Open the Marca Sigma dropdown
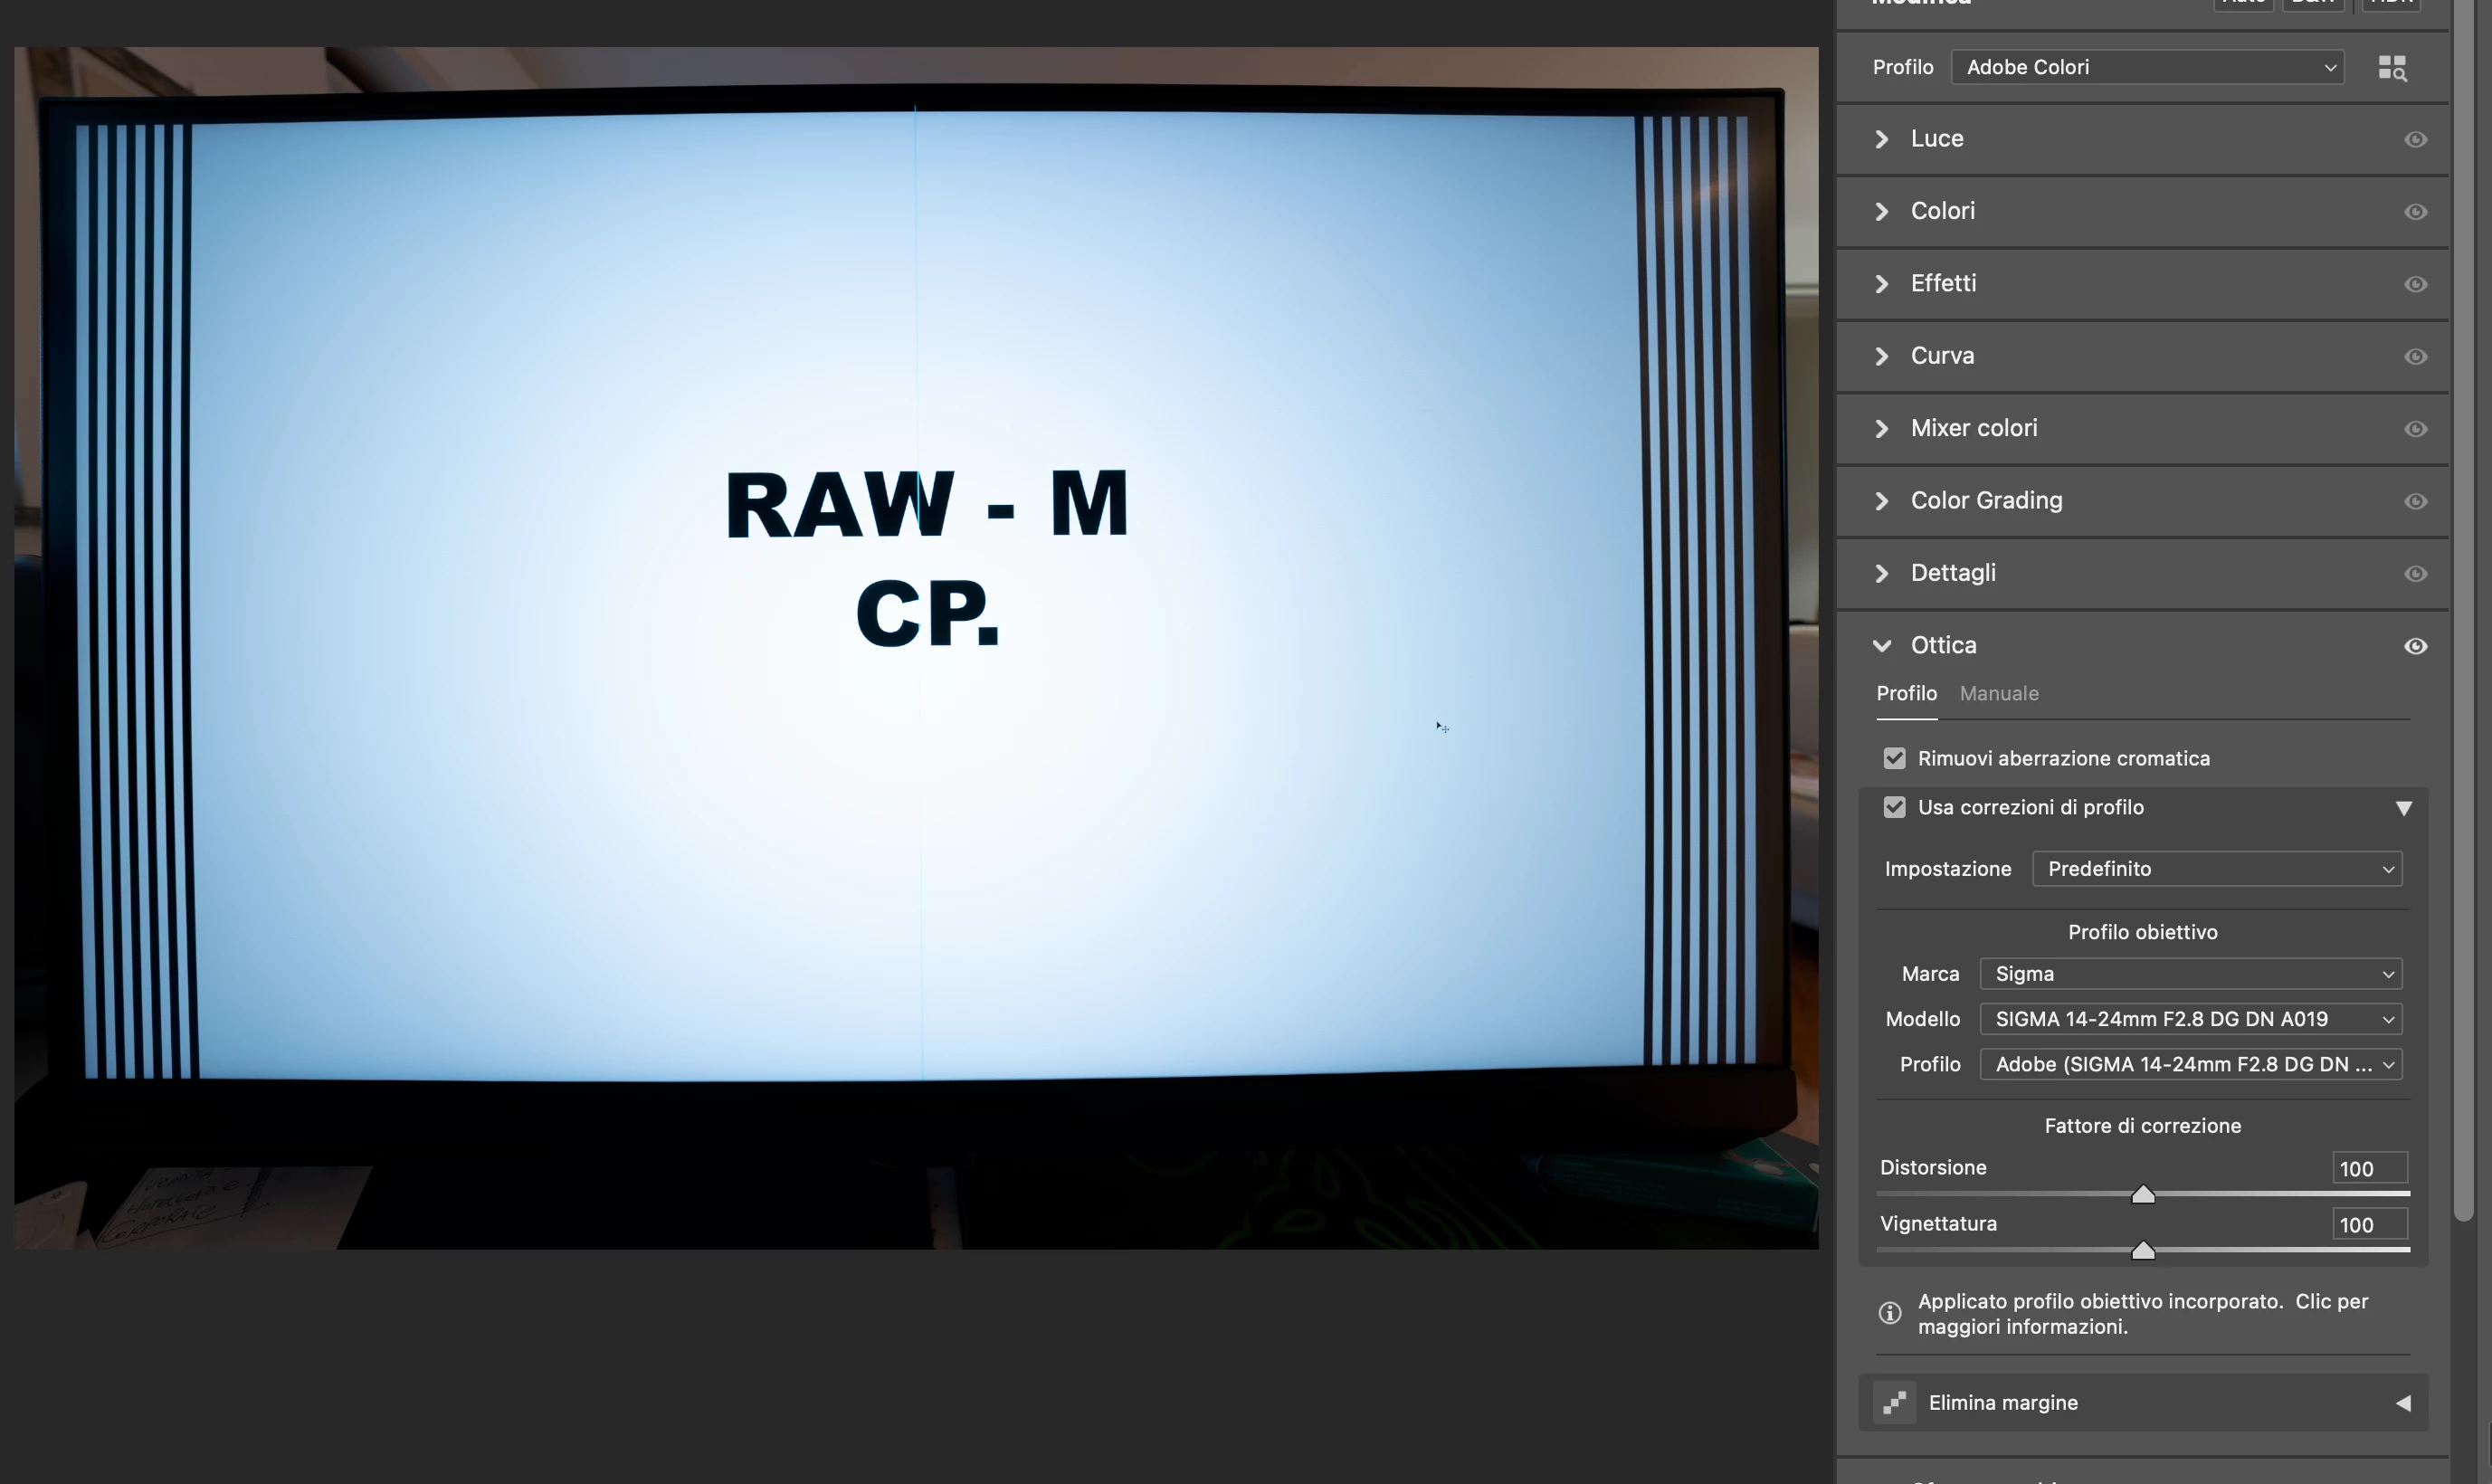 pos(2190,974)
